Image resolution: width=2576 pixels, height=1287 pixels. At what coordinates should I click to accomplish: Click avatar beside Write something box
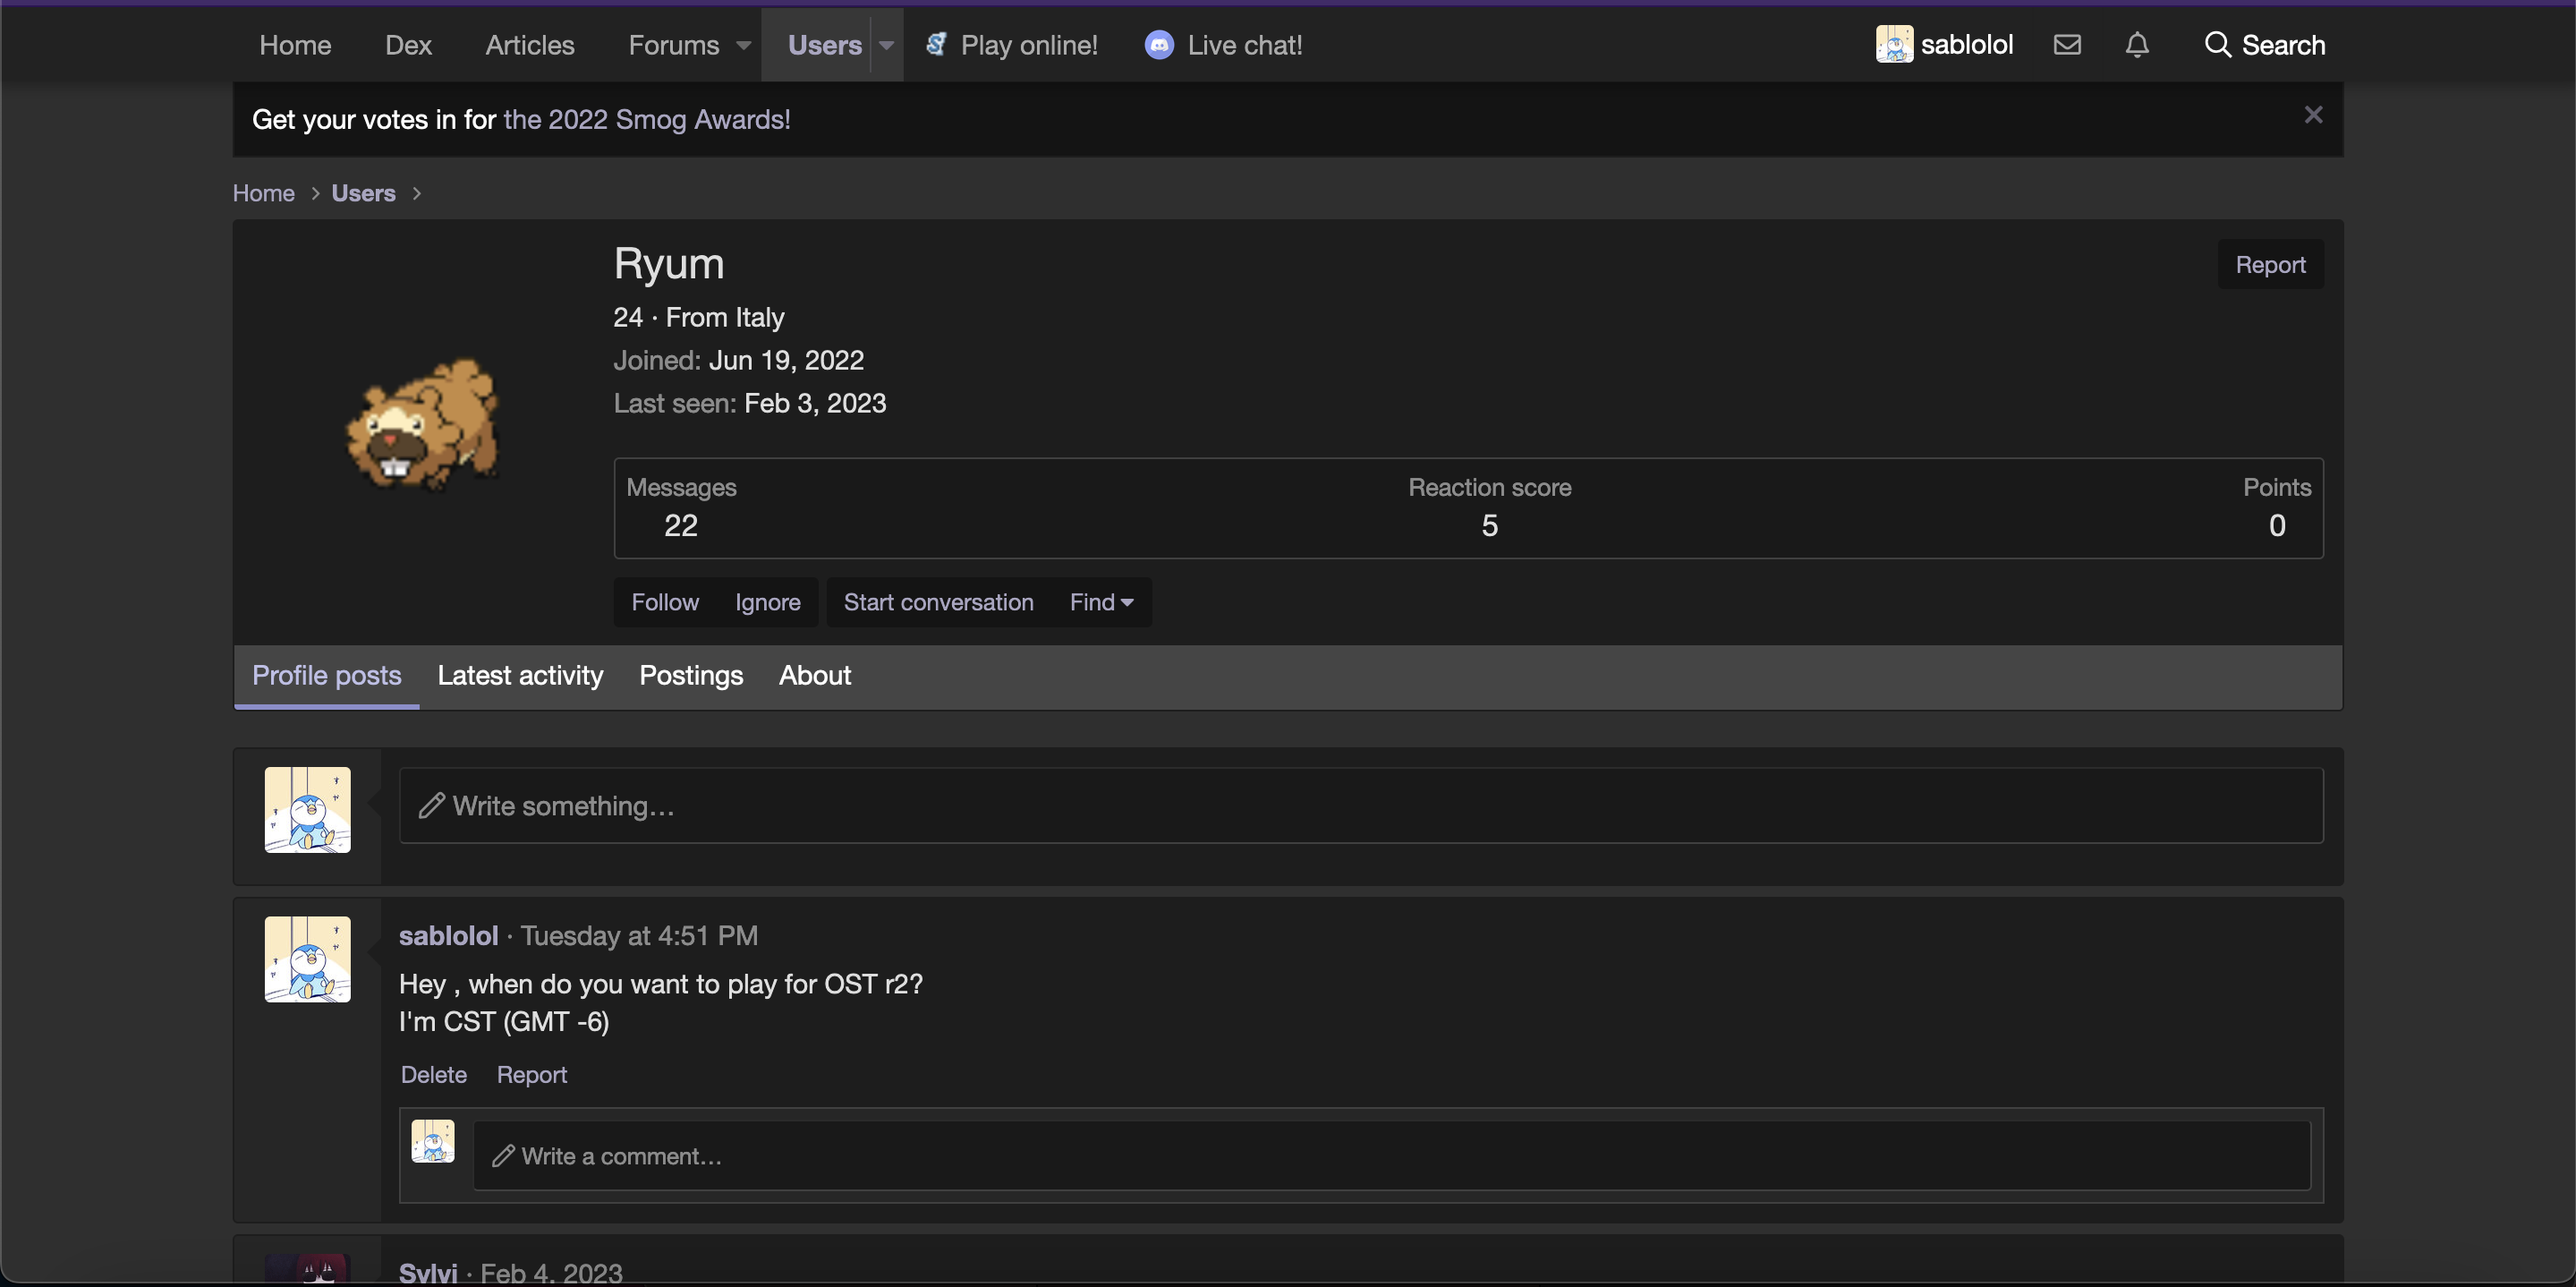[x=308, y=810]
